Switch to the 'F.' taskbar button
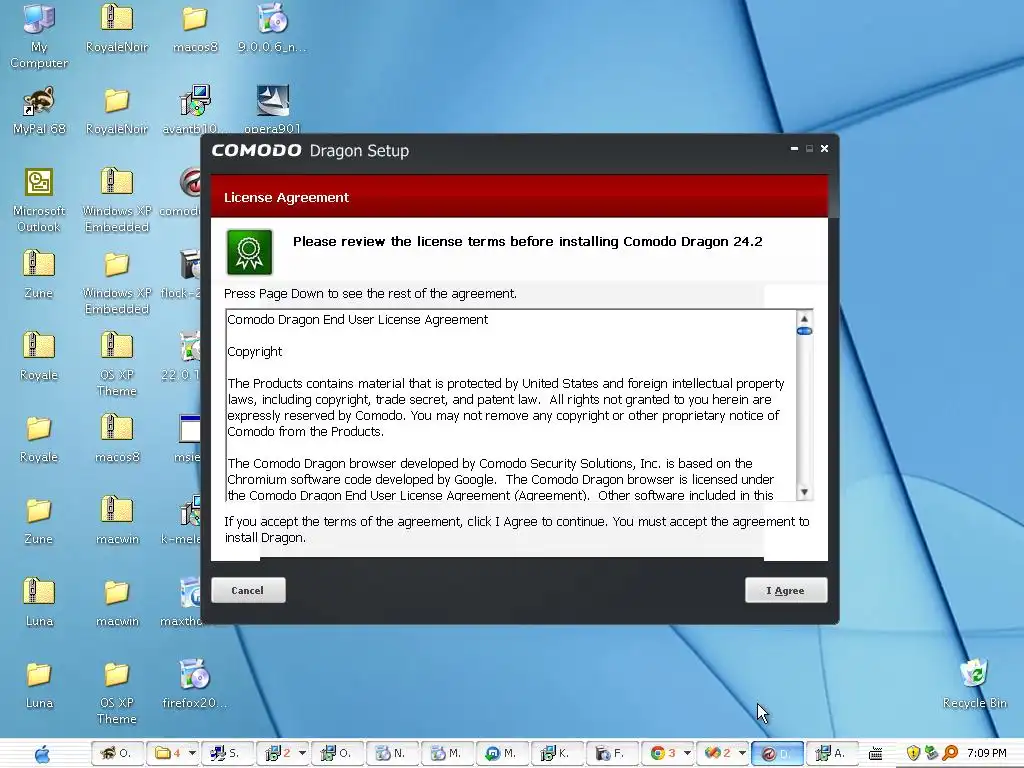Image resolution: width=1024 pixels, height=768 pixels. (612, 754)
